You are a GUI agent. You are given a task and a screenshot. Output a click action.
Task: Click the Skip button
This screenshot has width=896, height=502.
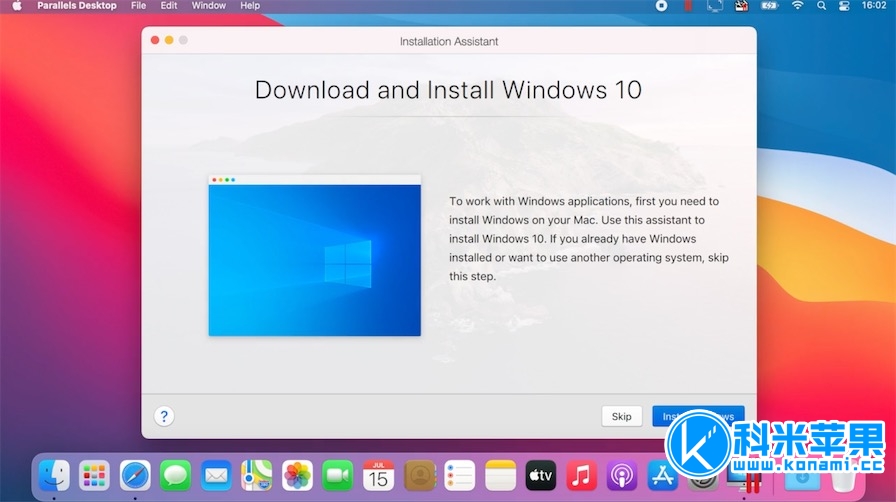pyautogui.click(x=621, y=416)
